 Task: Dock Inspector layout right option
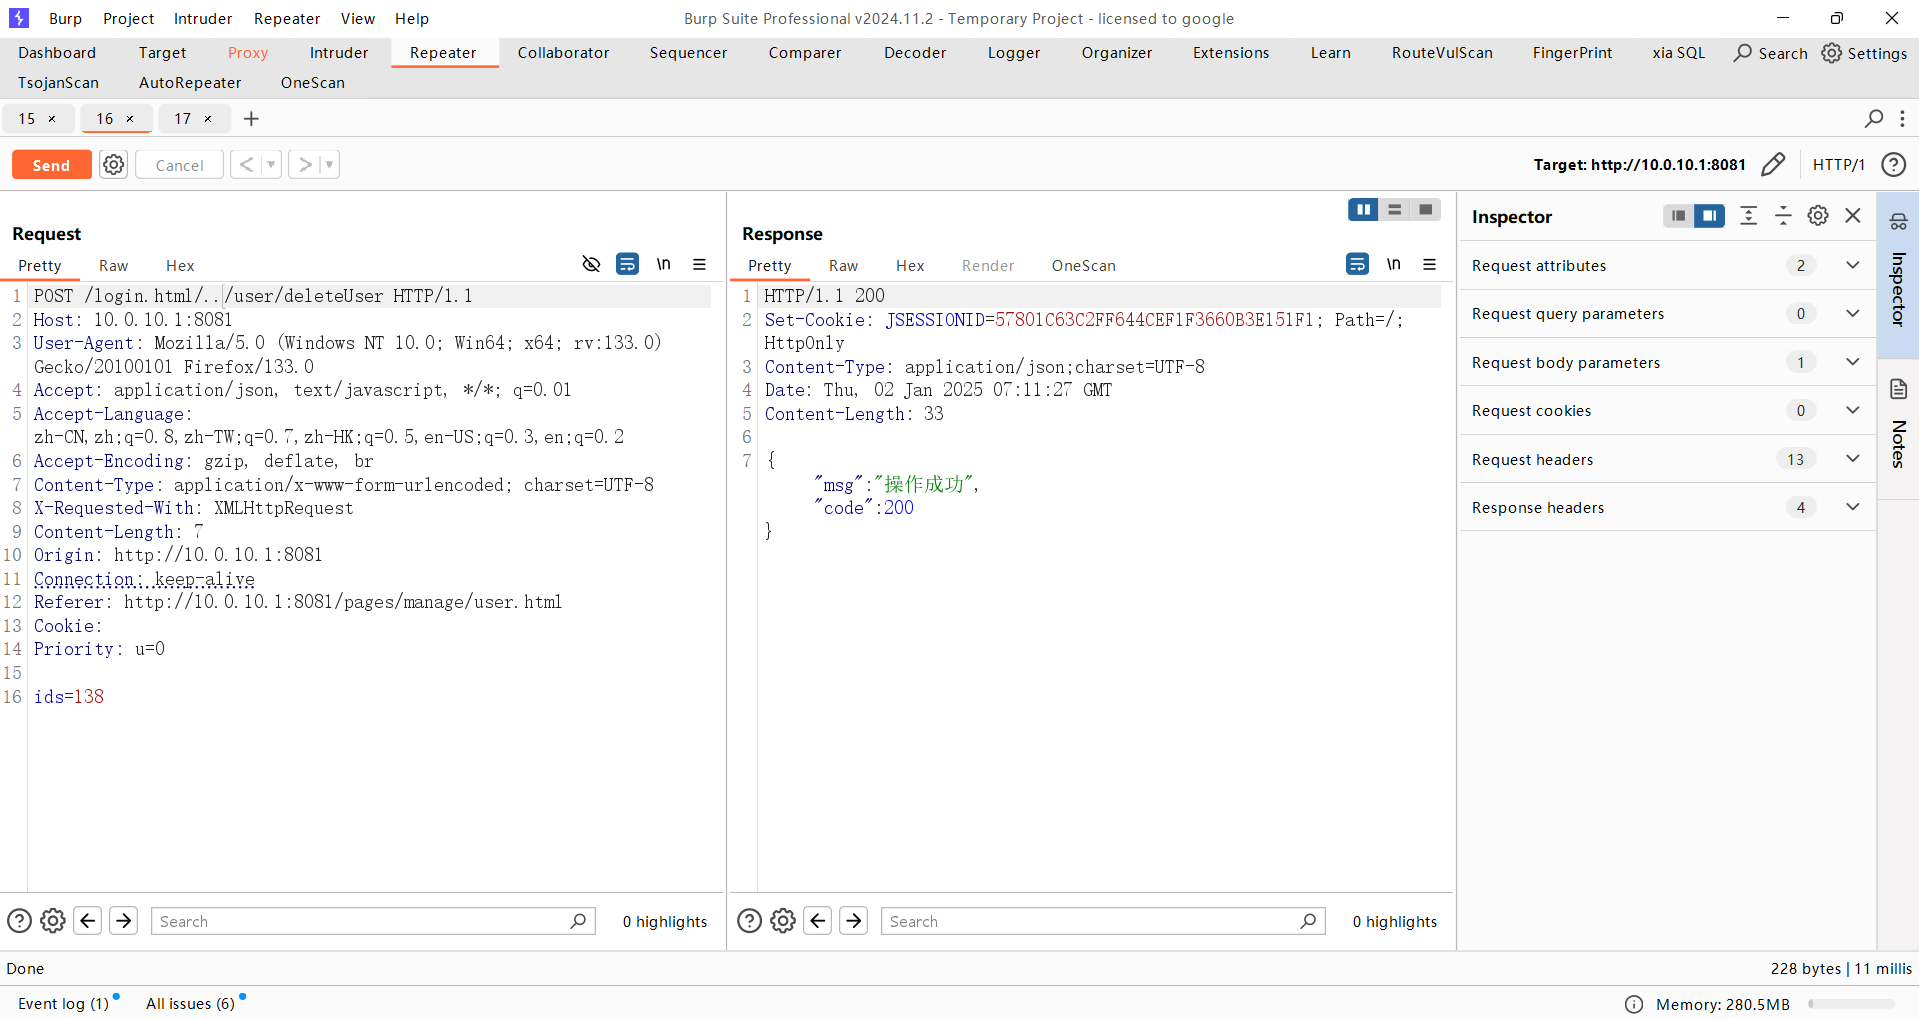tap(1709, 216)
